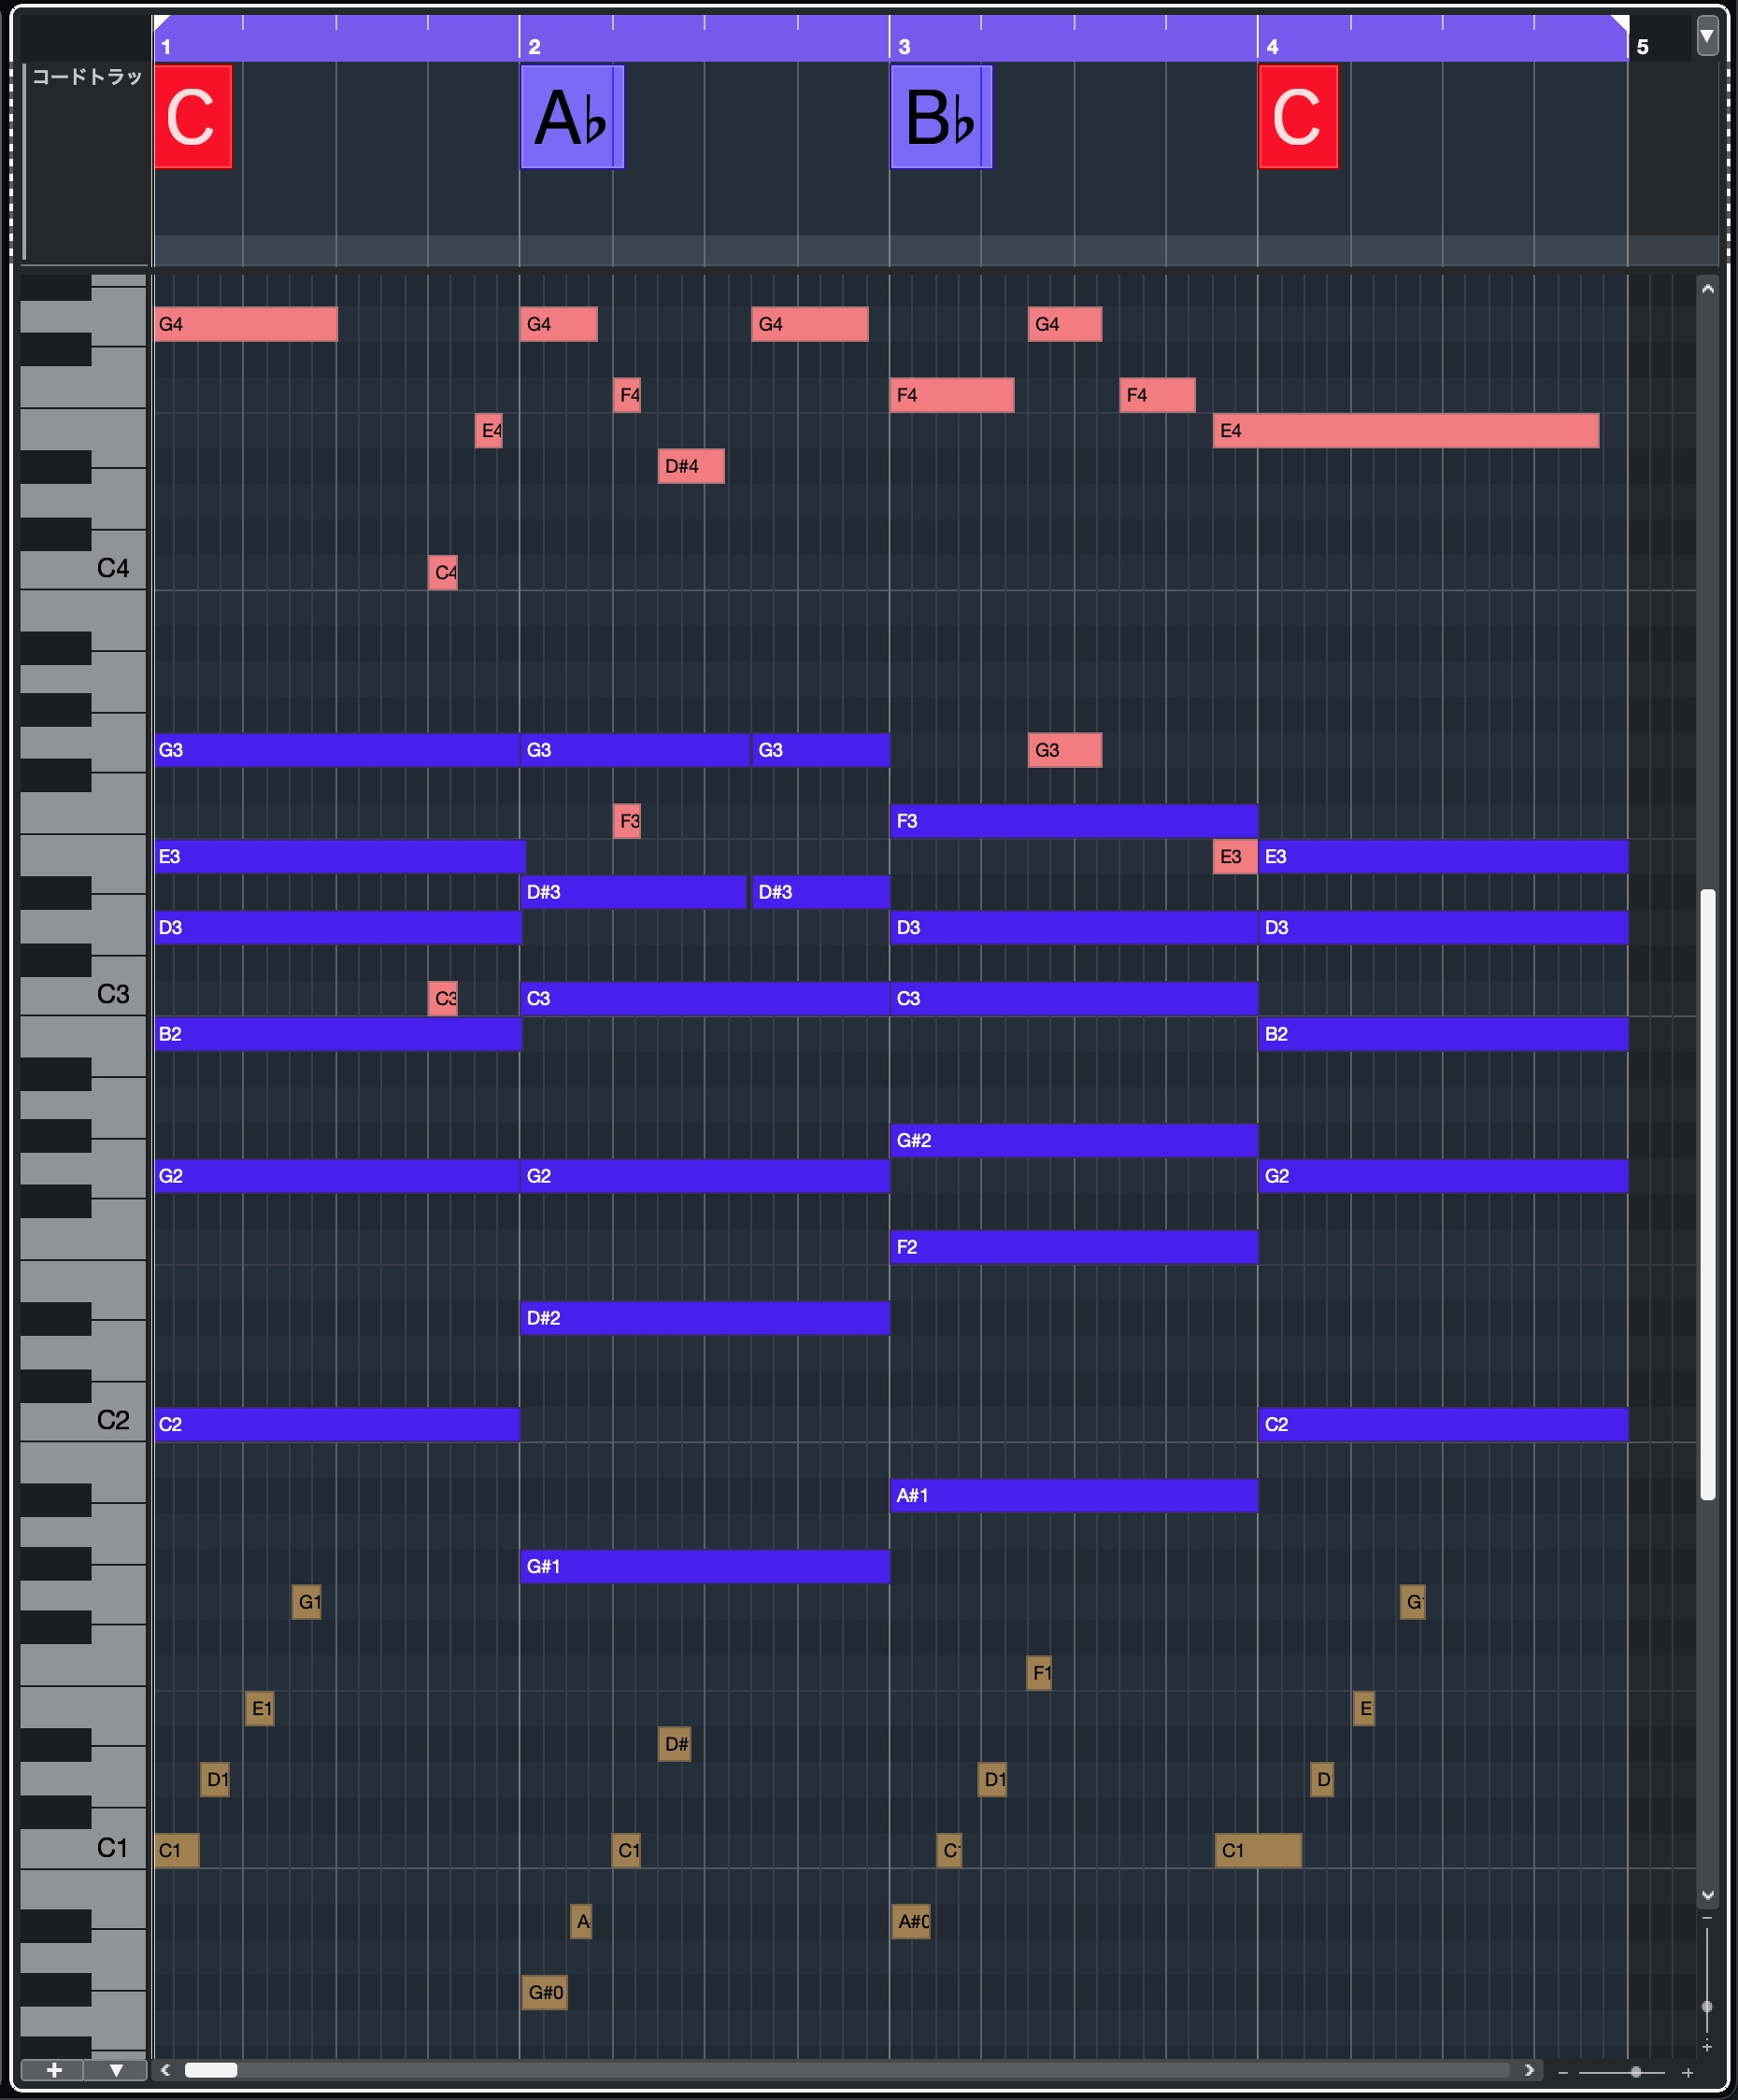Select the short pink F3 note

(627, 821)
